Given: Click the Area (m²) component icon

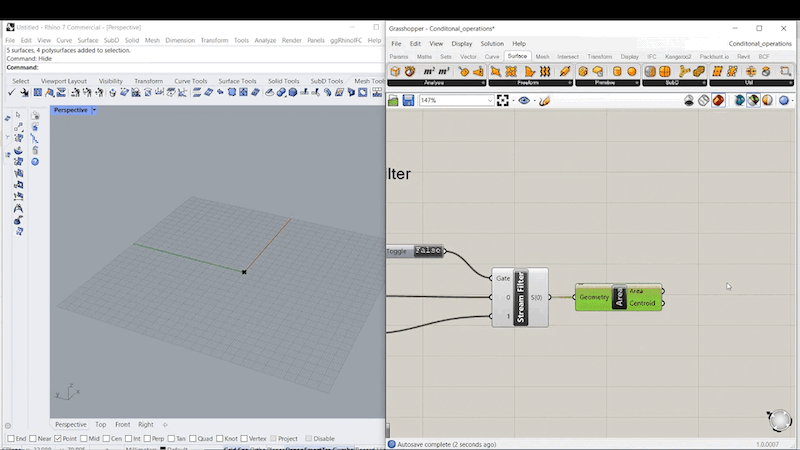Looking at the screenshot, I should (429, 71).
